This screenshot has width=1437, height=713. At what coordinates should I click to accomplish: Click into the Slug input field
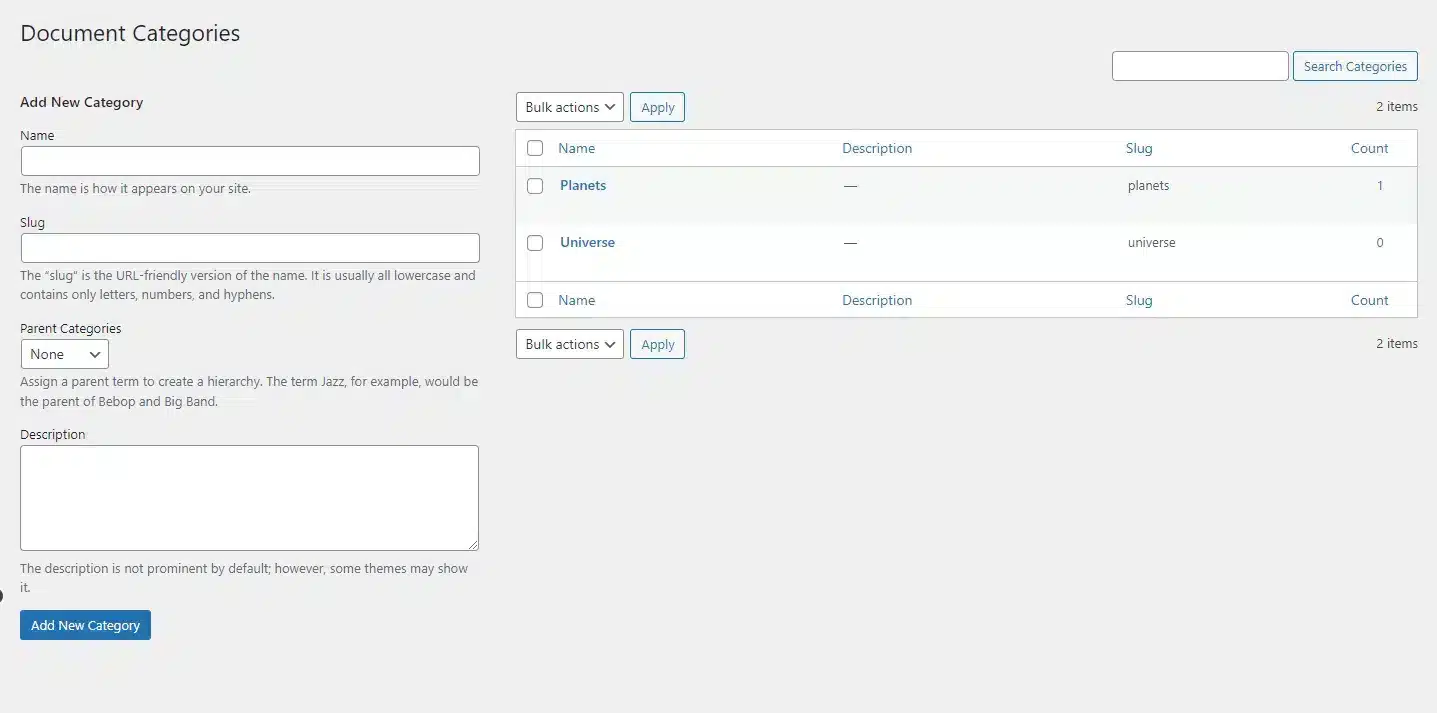tap(250, 248)
